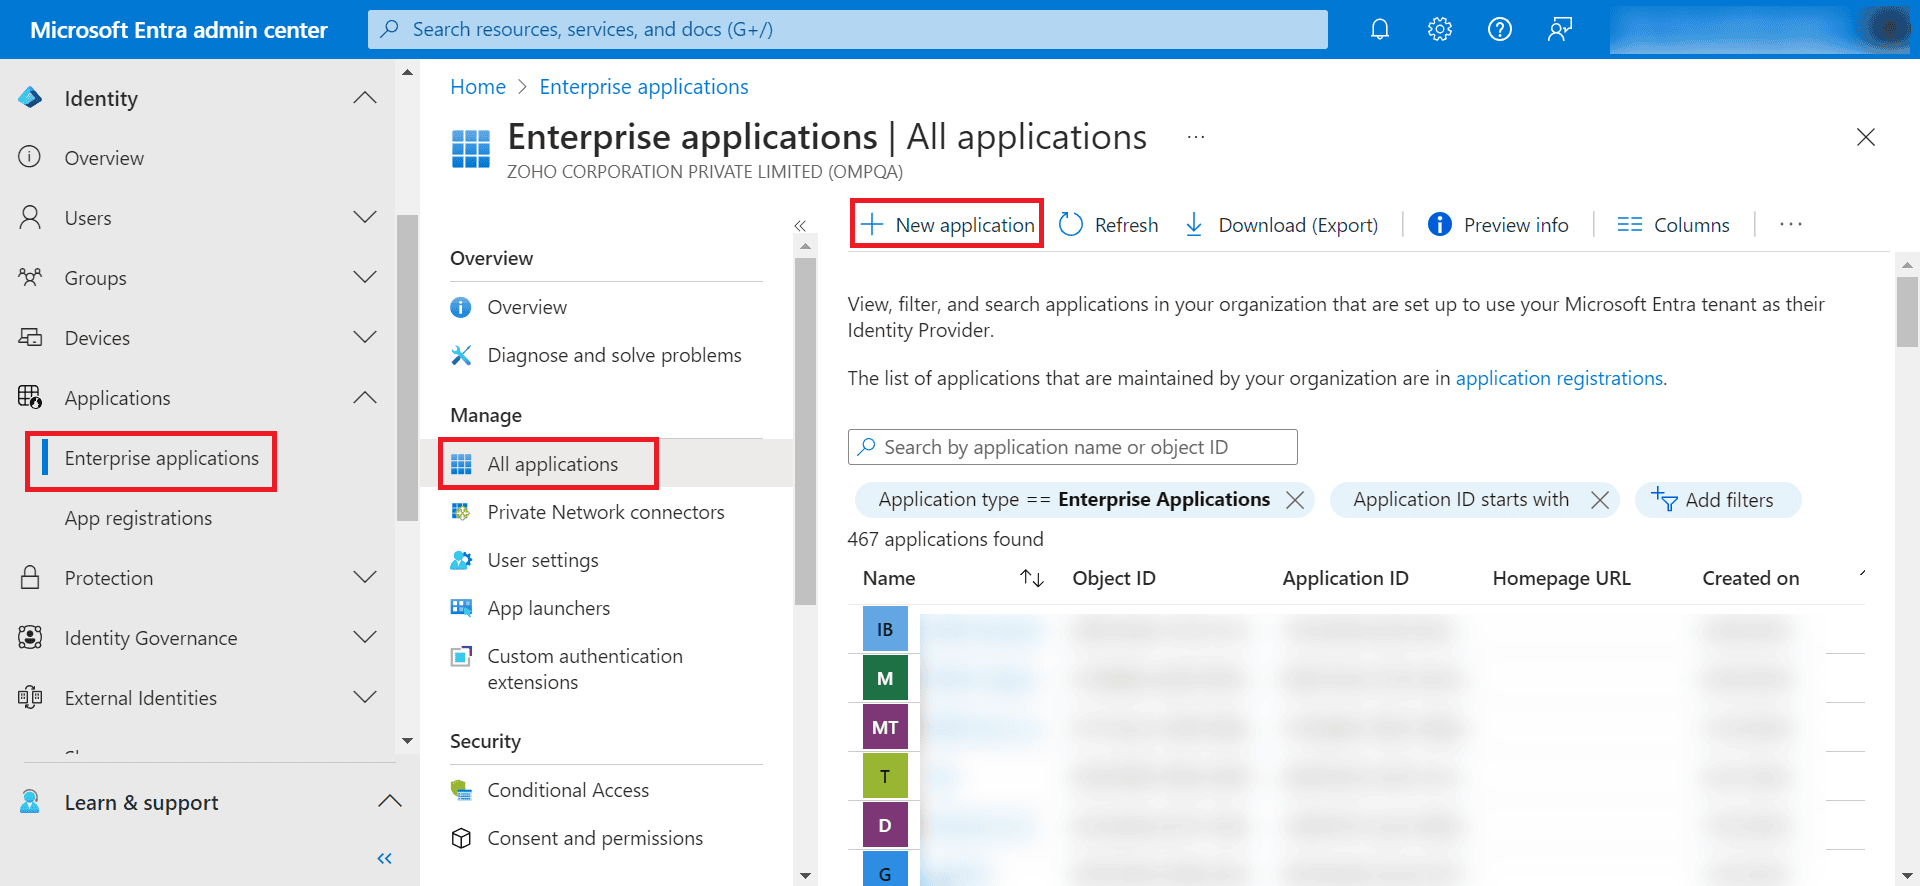Click the Refresh toolbar button
1920x886 pixels.
[1108, 225]
